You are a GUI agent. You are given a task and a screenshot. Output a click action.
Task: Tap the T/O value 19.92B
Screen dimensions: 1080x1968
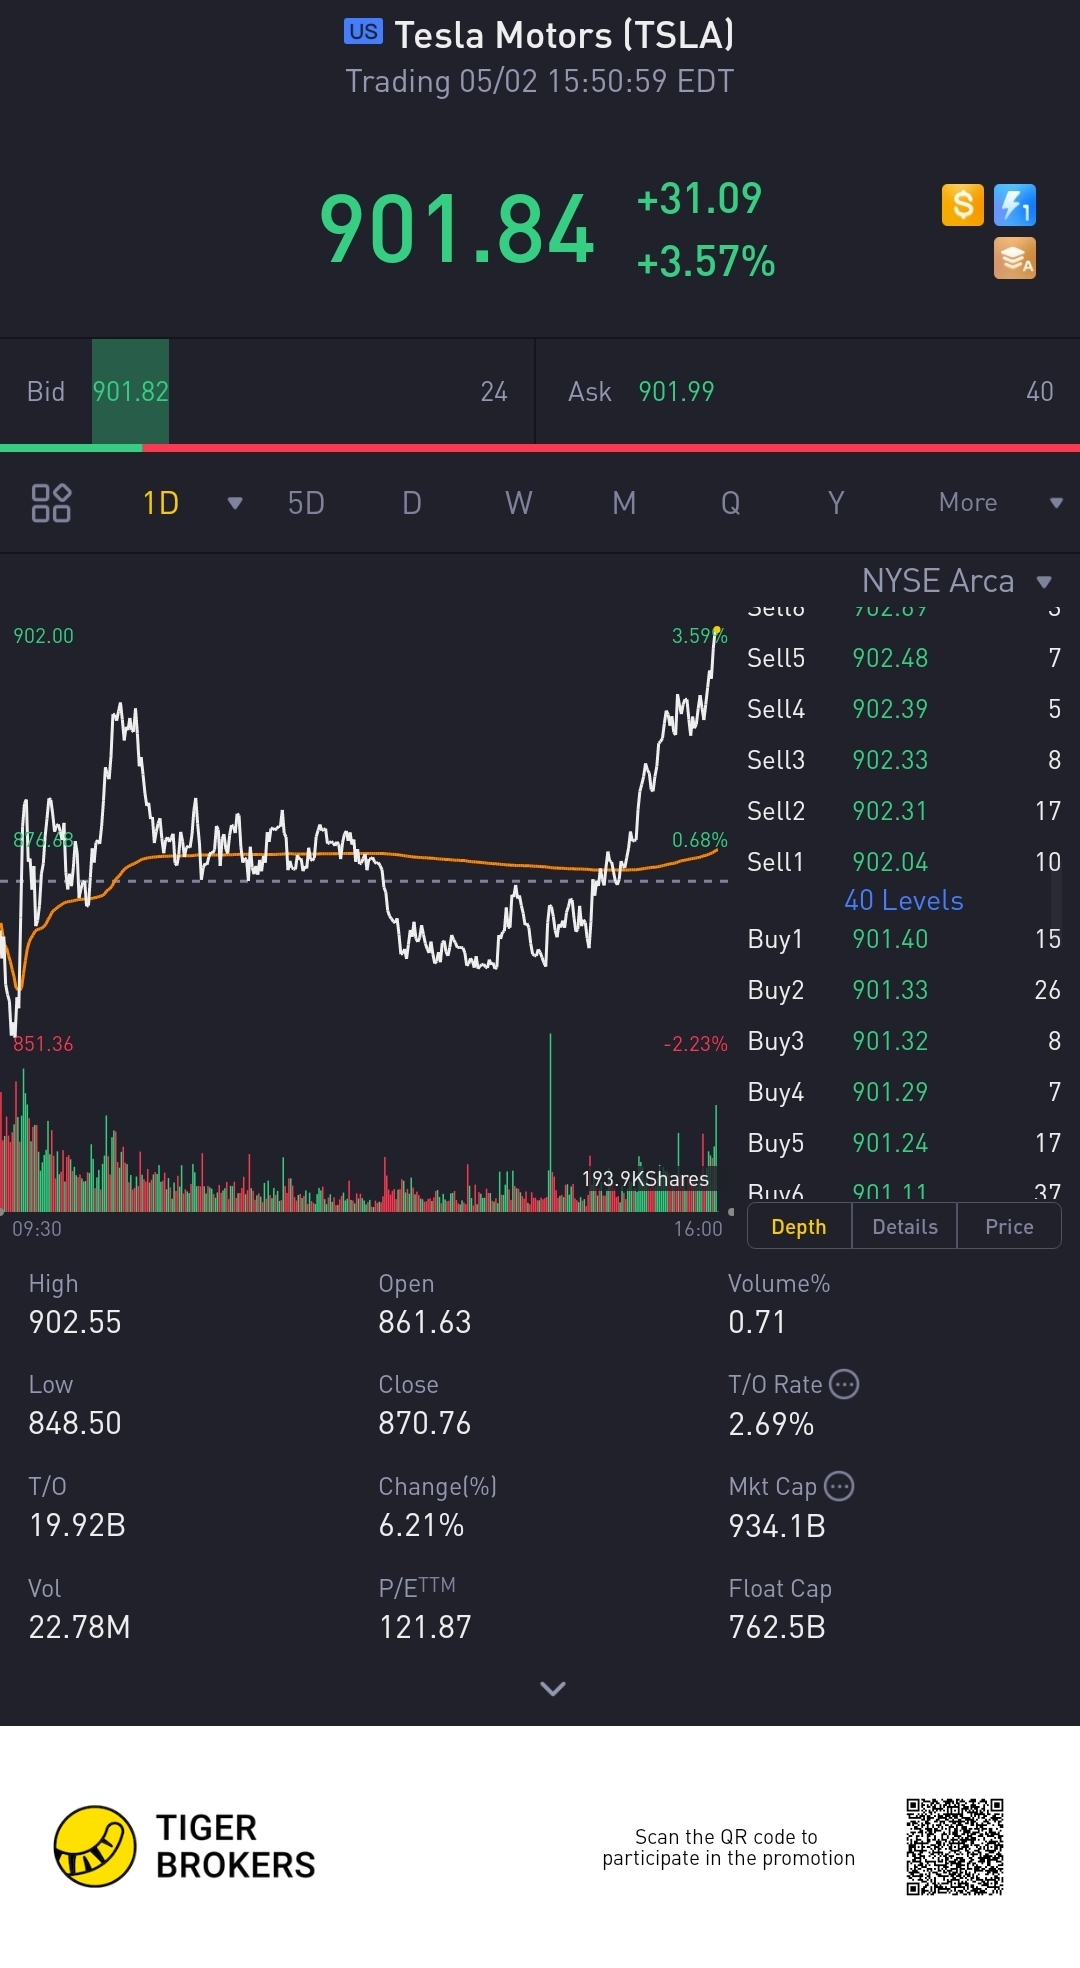click(77, 1525)
